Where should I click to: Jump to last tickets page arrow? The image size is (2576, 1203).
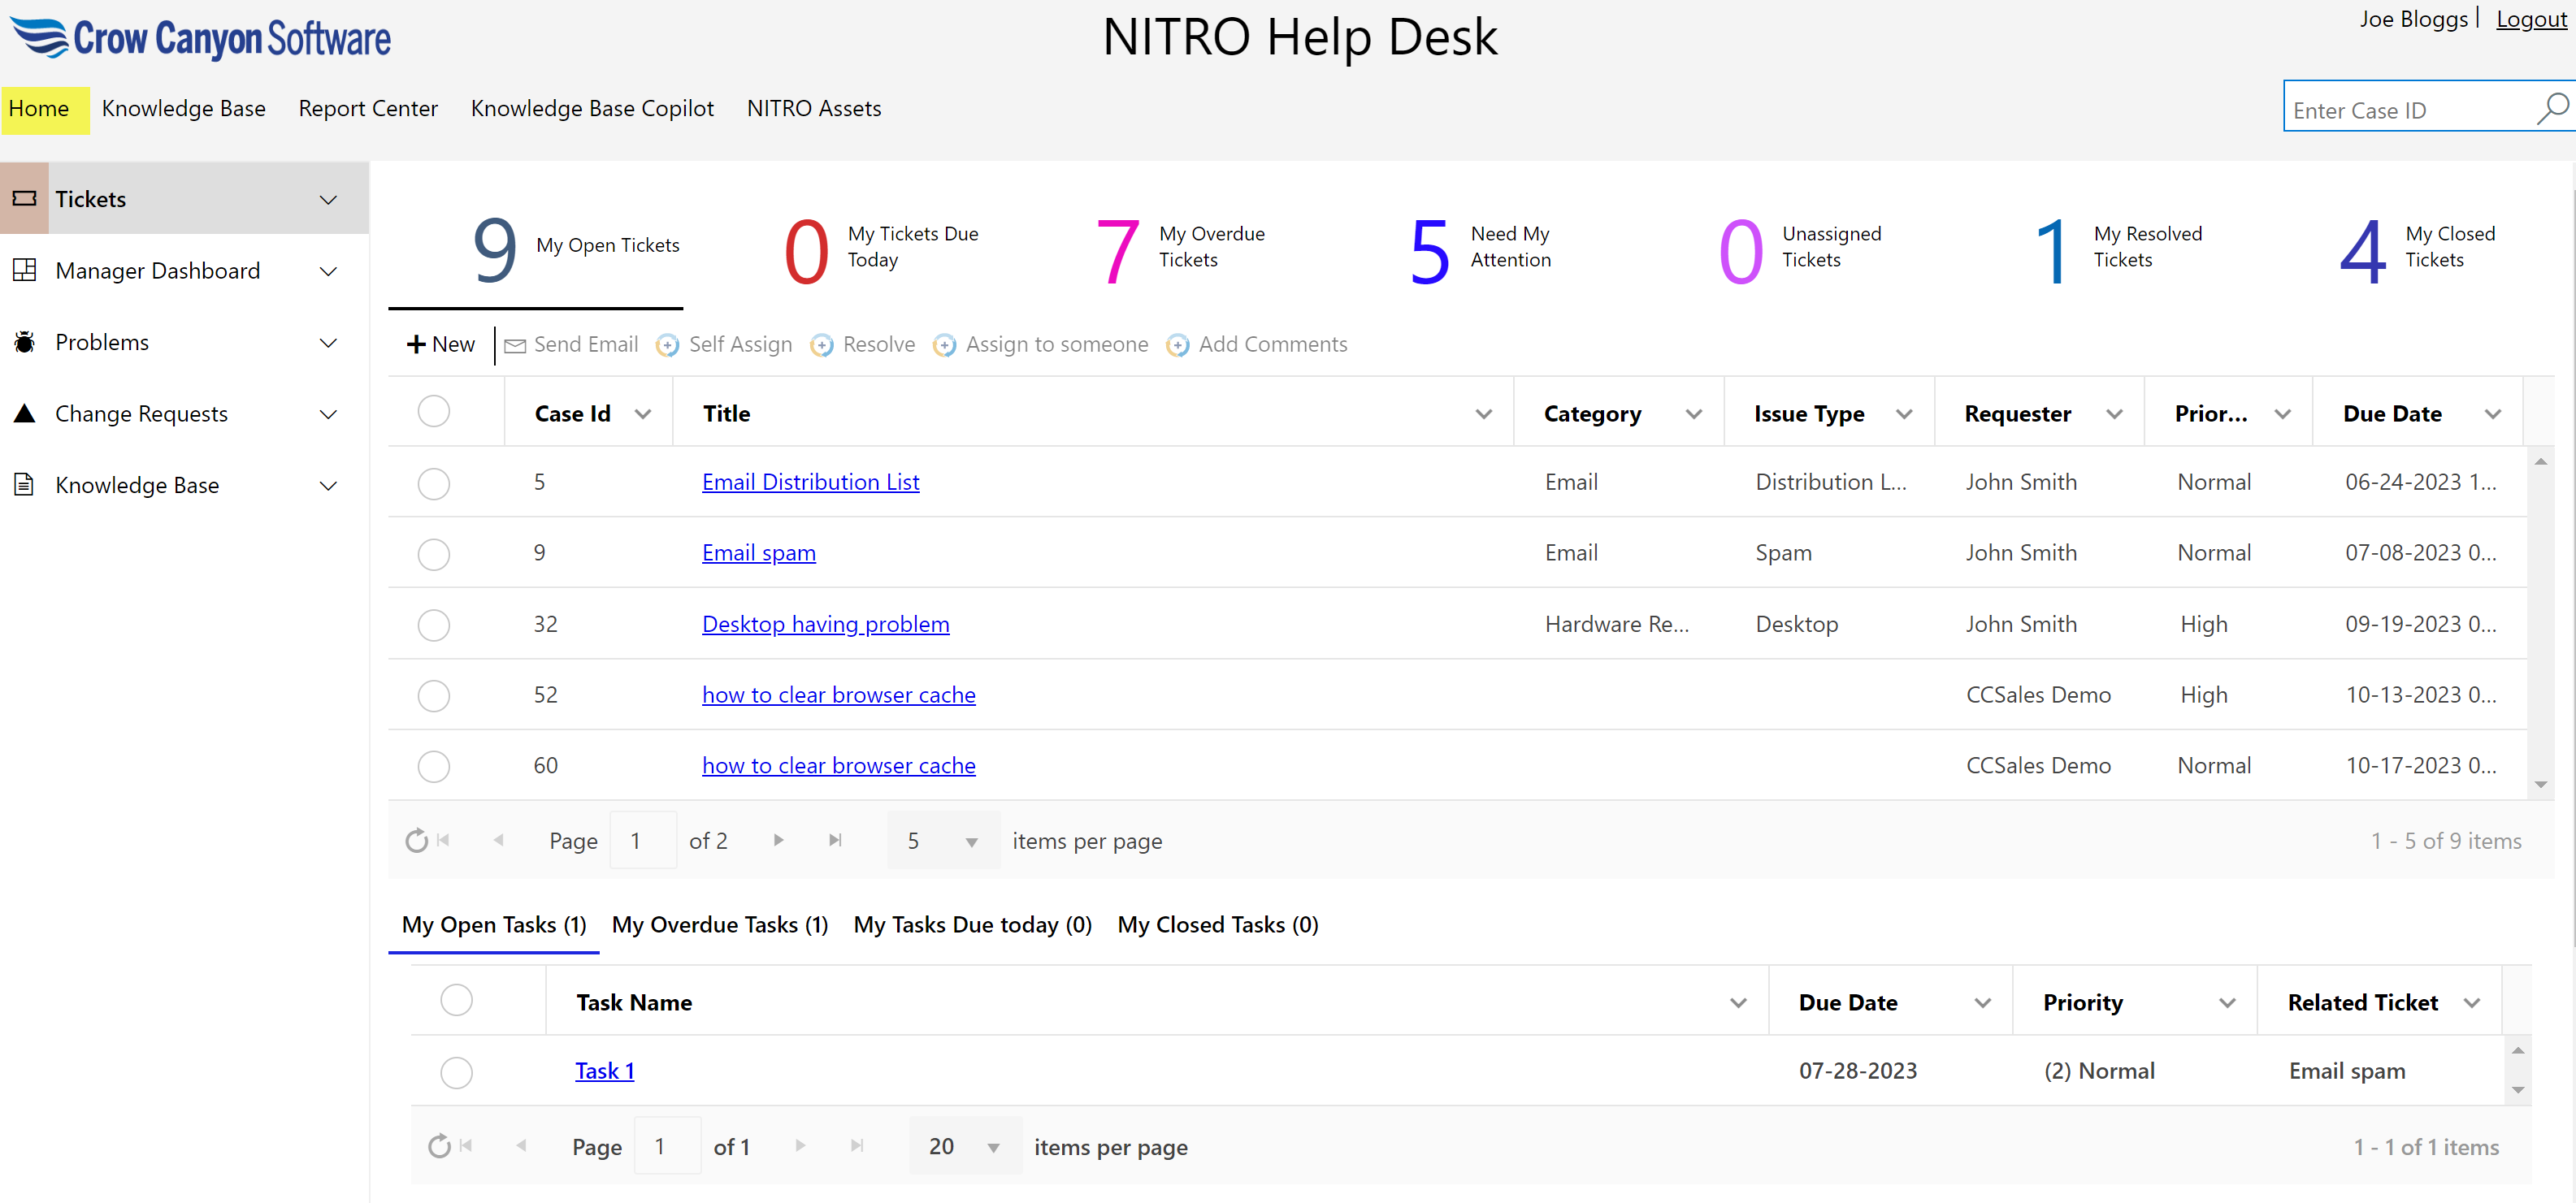(835, 840)
